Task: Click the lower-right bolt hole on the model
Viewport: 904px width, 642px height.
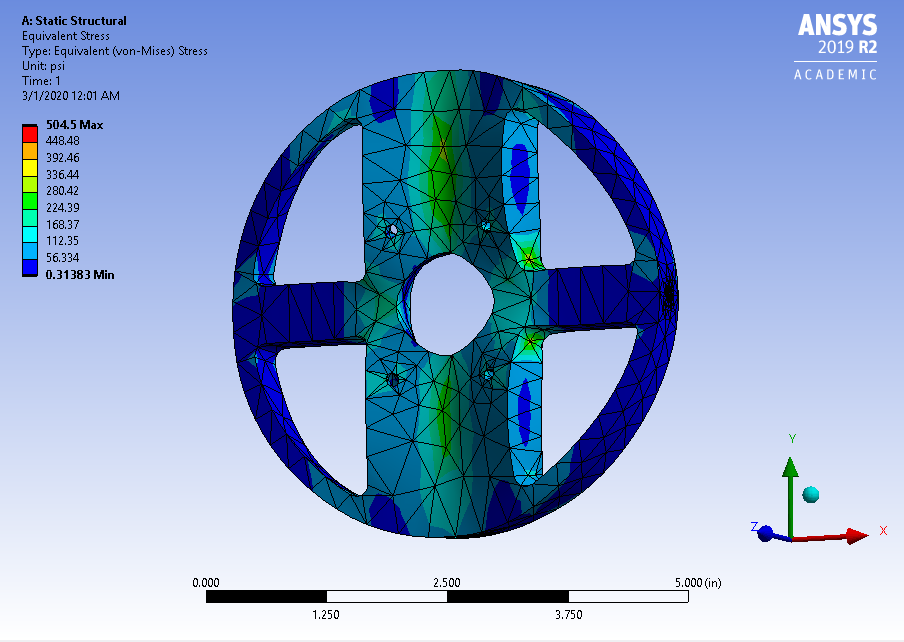Action: coord(488,375)
